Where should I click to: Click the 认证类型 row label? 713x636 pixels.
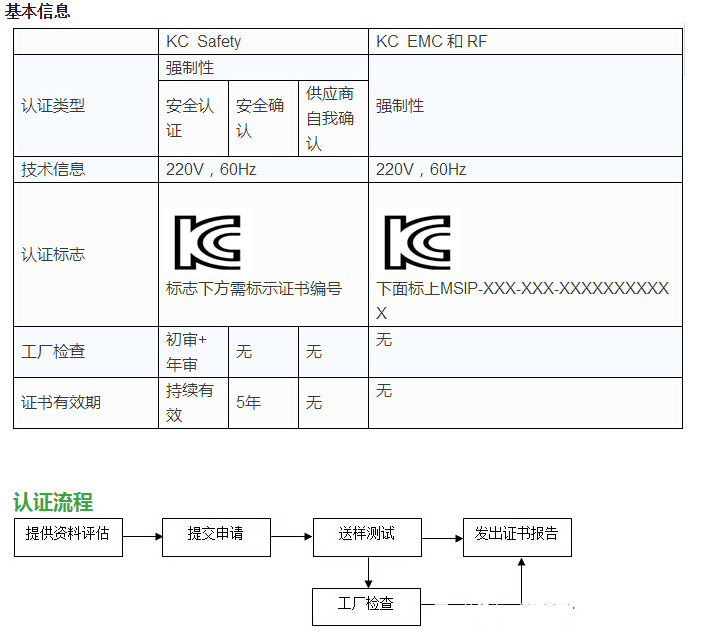(53, 106)
